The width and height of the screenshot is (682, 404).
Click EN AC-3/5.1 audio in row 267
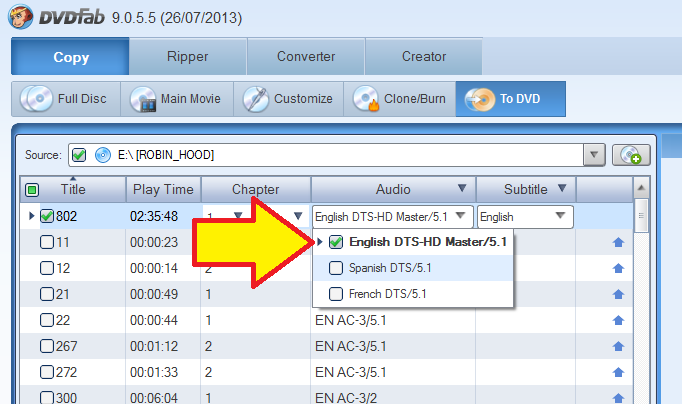tap(351, 347)
